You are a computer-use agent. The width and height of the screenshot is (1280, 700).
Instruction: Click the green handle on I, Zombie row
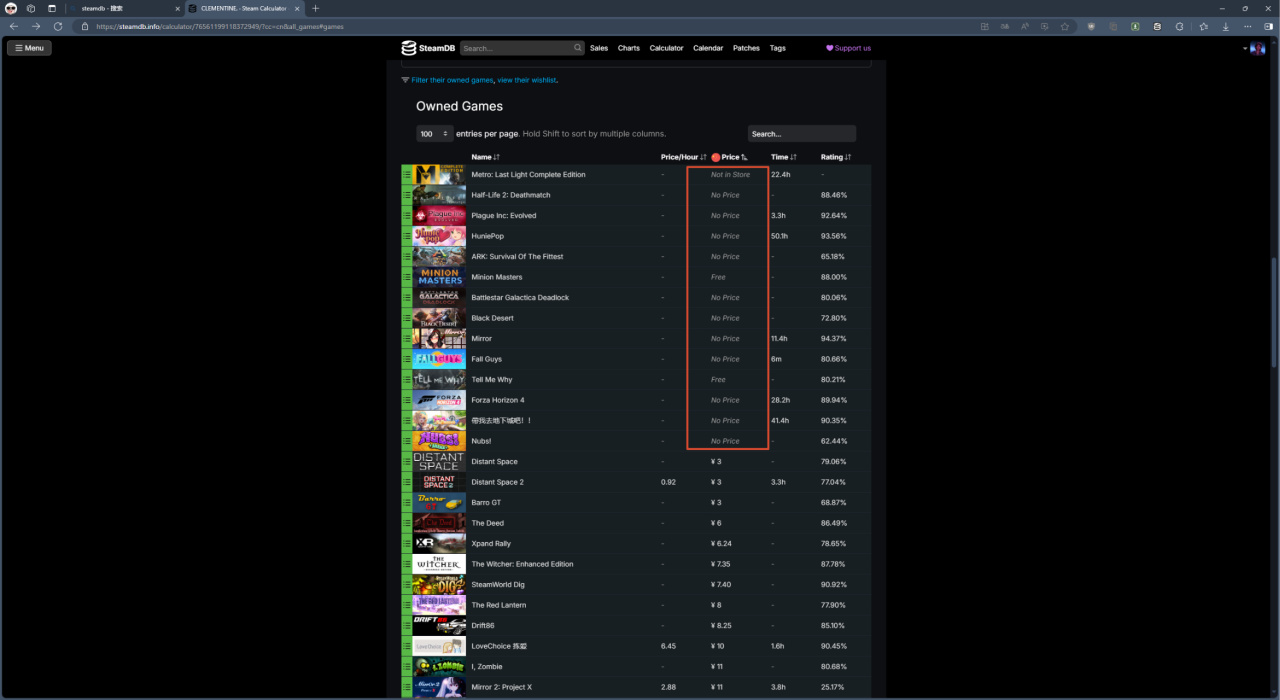407,666
